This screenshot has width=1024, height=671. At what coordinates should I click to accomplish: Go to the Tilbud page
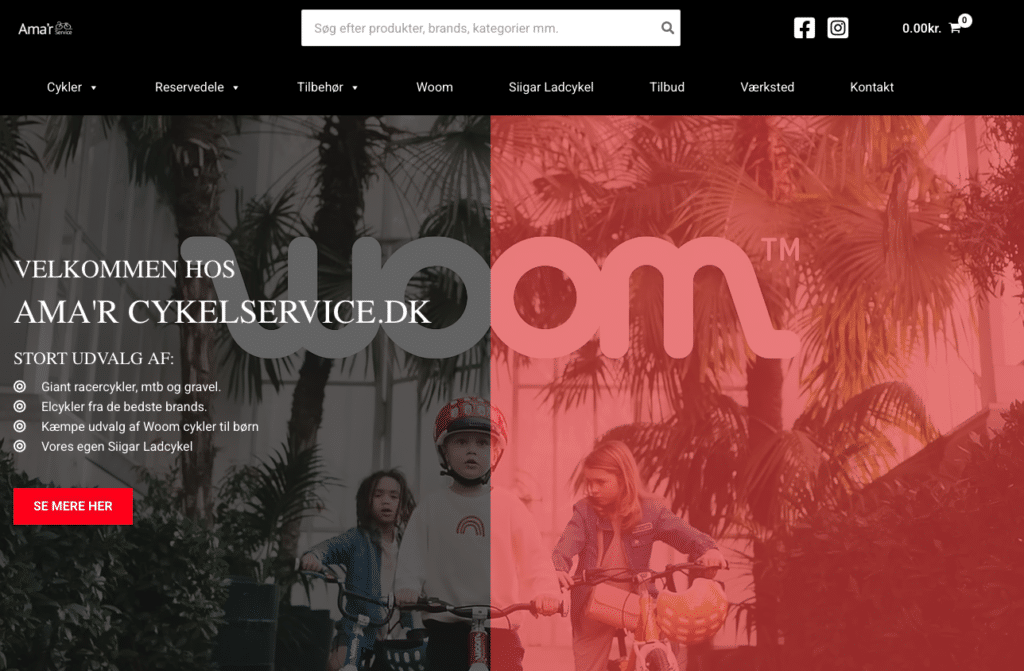click(667, 87)
